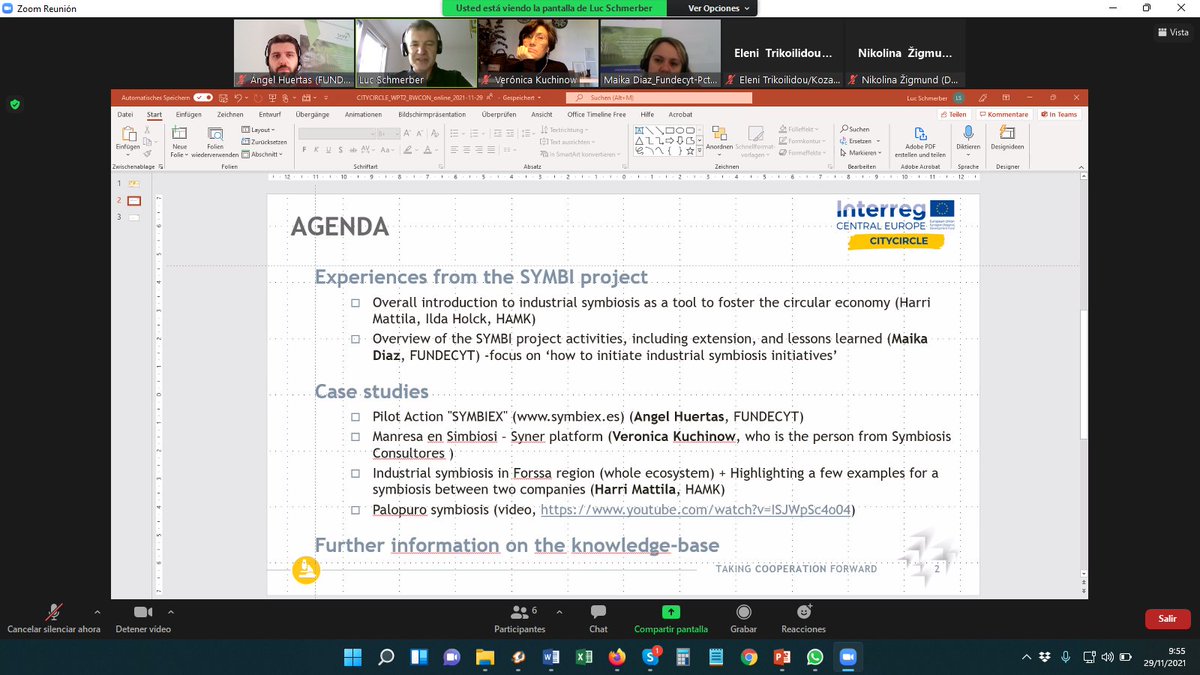1200x675 pixels.
Task: Open the Bildschirmpräsentation tab
Action: tap(433, 115)
